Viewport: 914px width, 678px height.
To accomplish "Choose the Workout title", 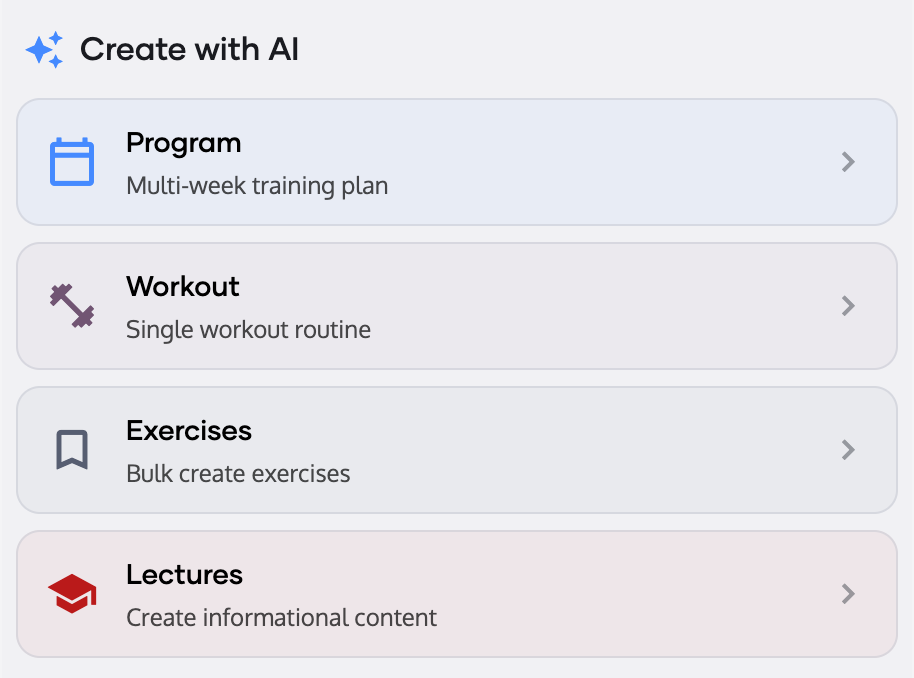I will (183, 287).
